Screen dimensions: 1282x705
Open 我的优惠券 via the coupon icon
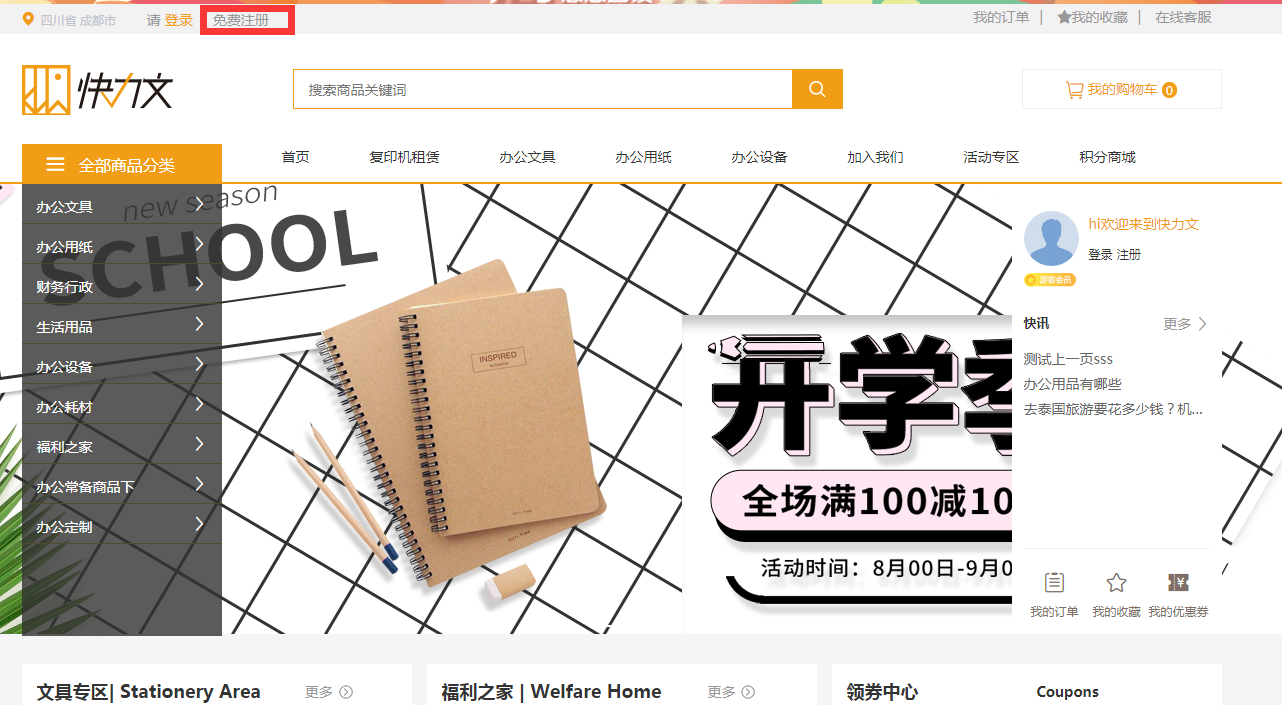tap(1177, 582)
